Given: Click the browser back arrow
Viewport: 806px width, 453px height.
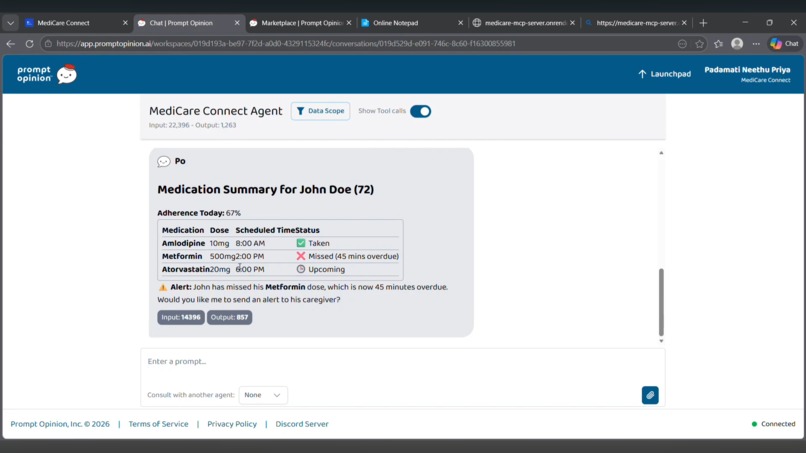Looking at the screenshot, I should click(10, 44).
